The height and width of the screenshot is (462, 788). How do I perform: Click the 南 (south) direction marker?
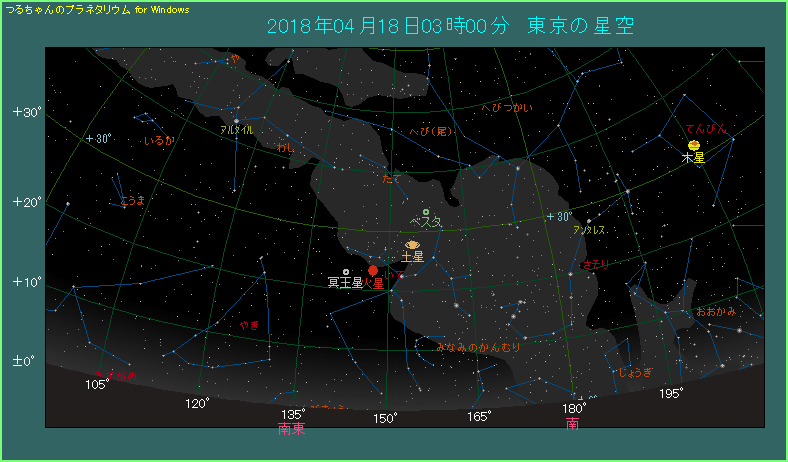[572, 424]
